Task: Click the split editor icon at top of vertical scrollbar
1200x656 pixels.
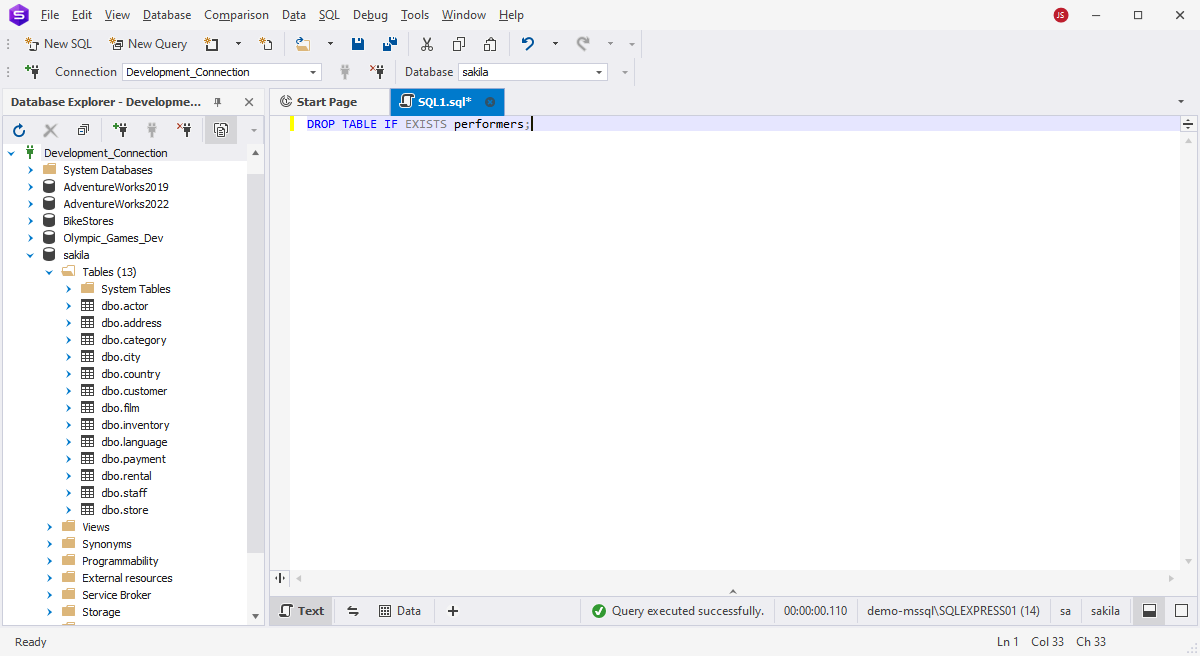Action: pyautogui.click(x=1188, y=124)
